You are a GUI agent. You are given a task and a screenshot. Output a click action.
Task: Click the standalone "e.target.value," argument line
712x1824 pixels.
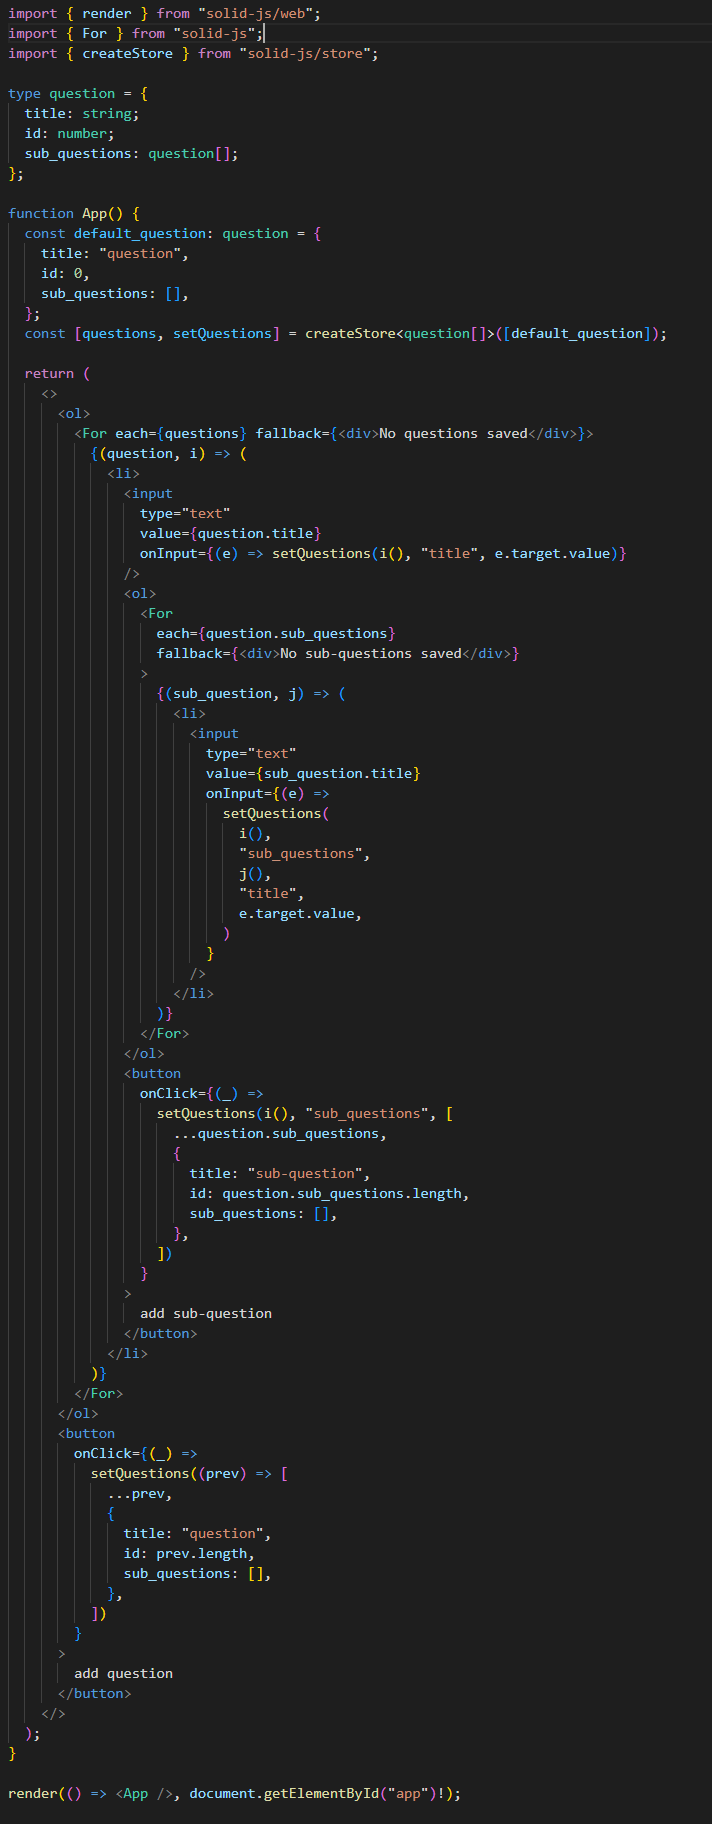click(300, 913)
